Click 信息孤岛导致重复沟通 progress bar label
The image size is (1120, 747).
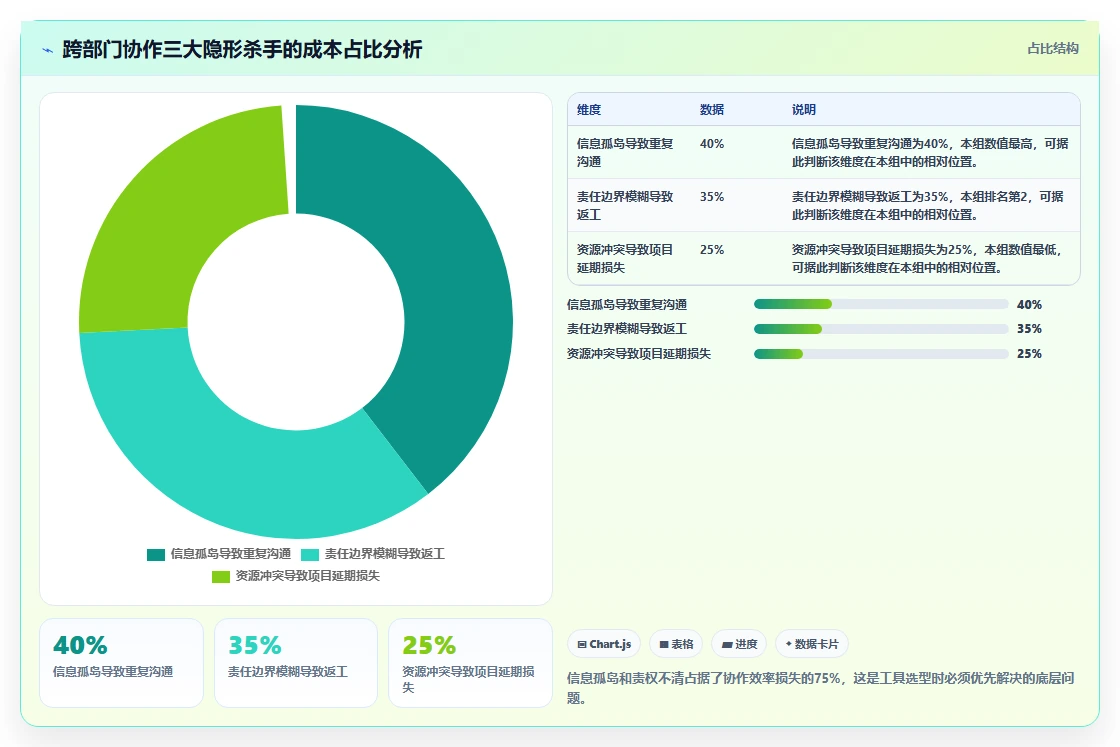627,305
